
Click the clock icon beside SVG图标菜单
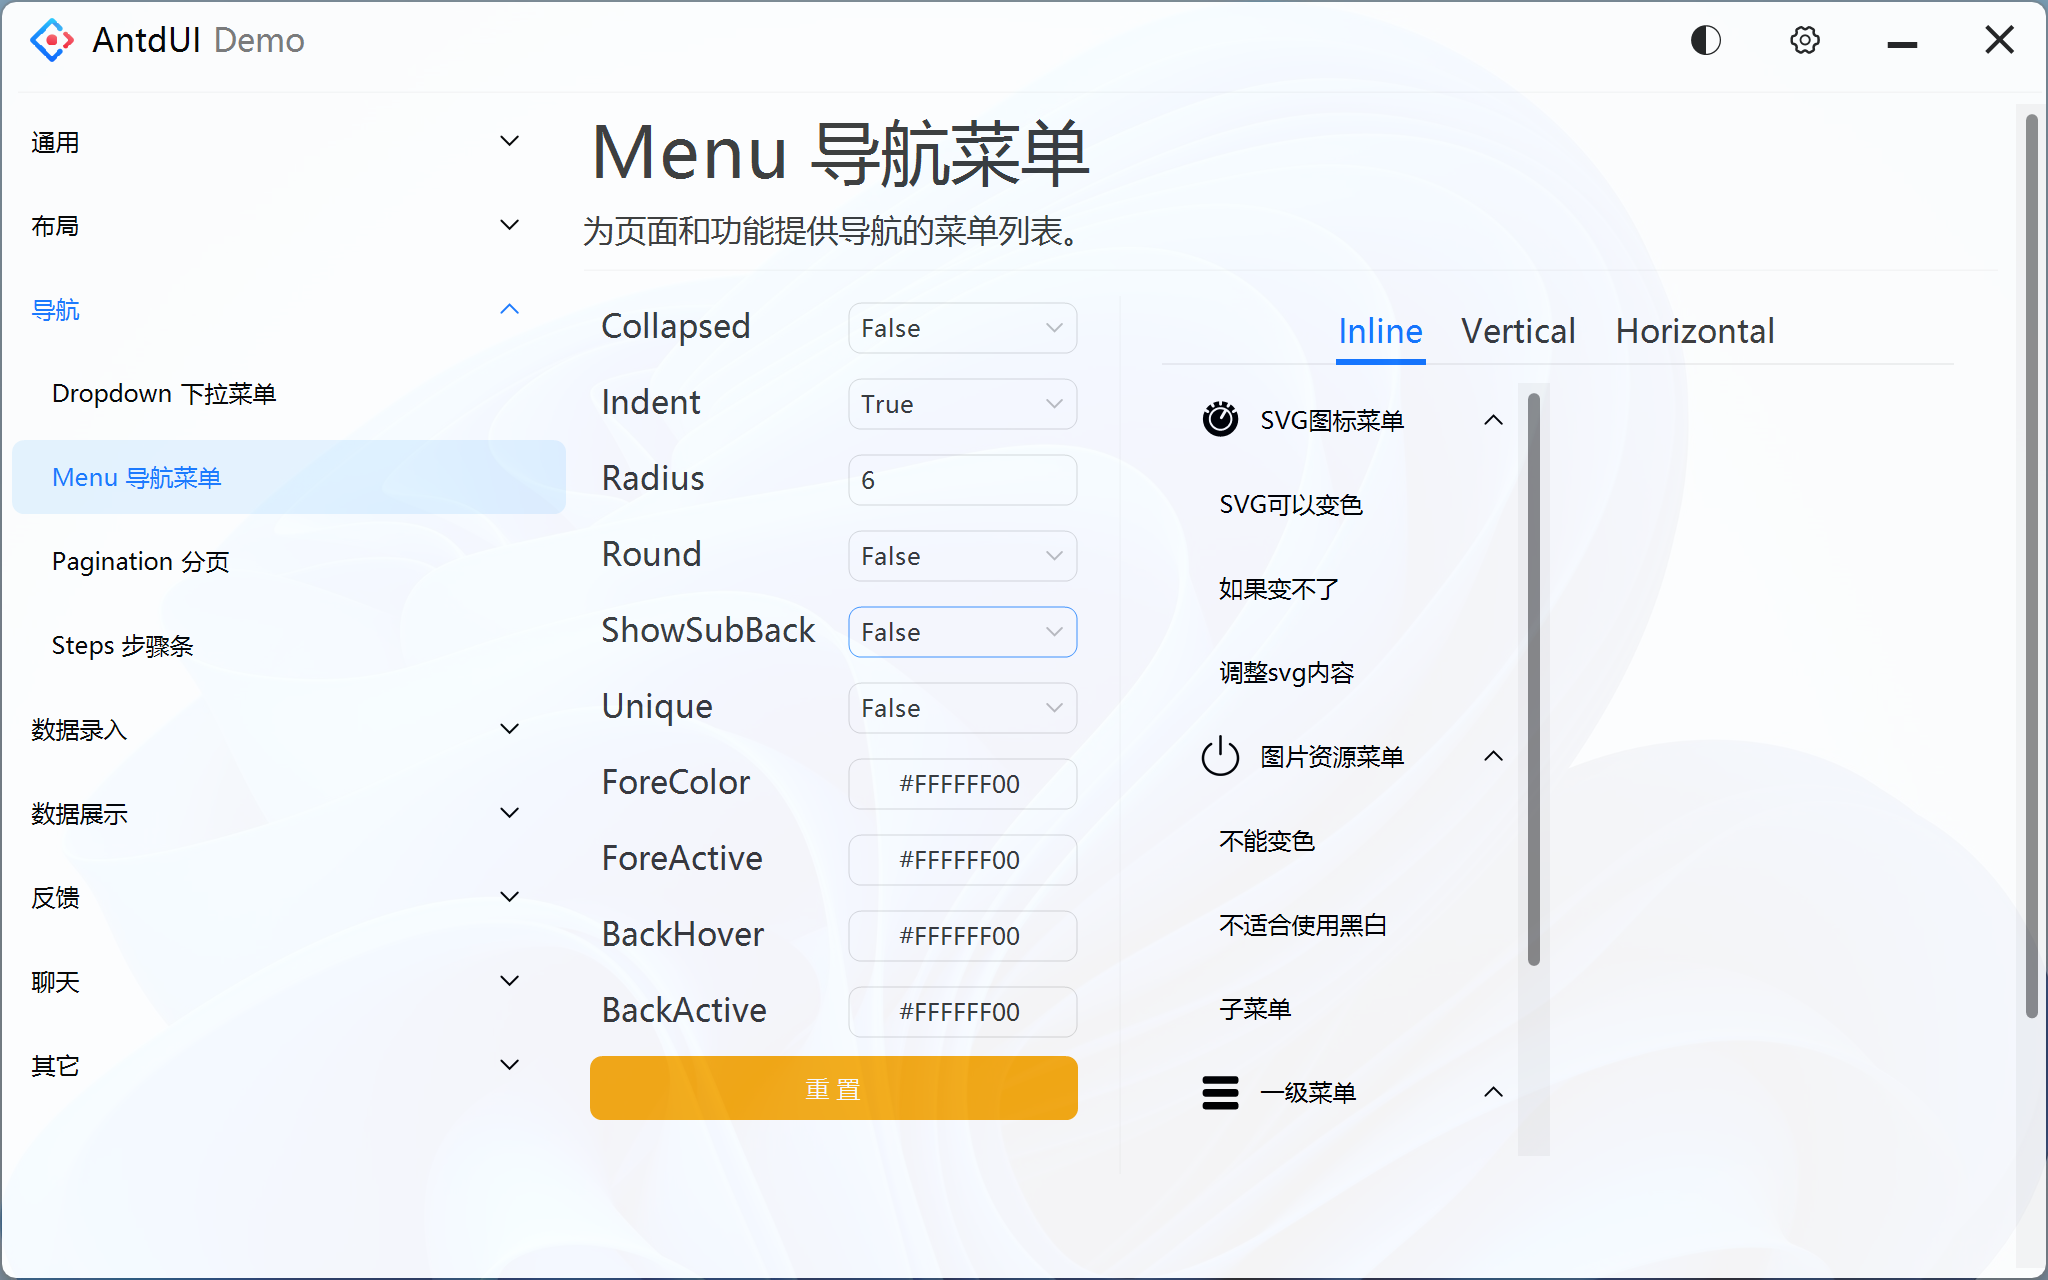click(1220, 420)
